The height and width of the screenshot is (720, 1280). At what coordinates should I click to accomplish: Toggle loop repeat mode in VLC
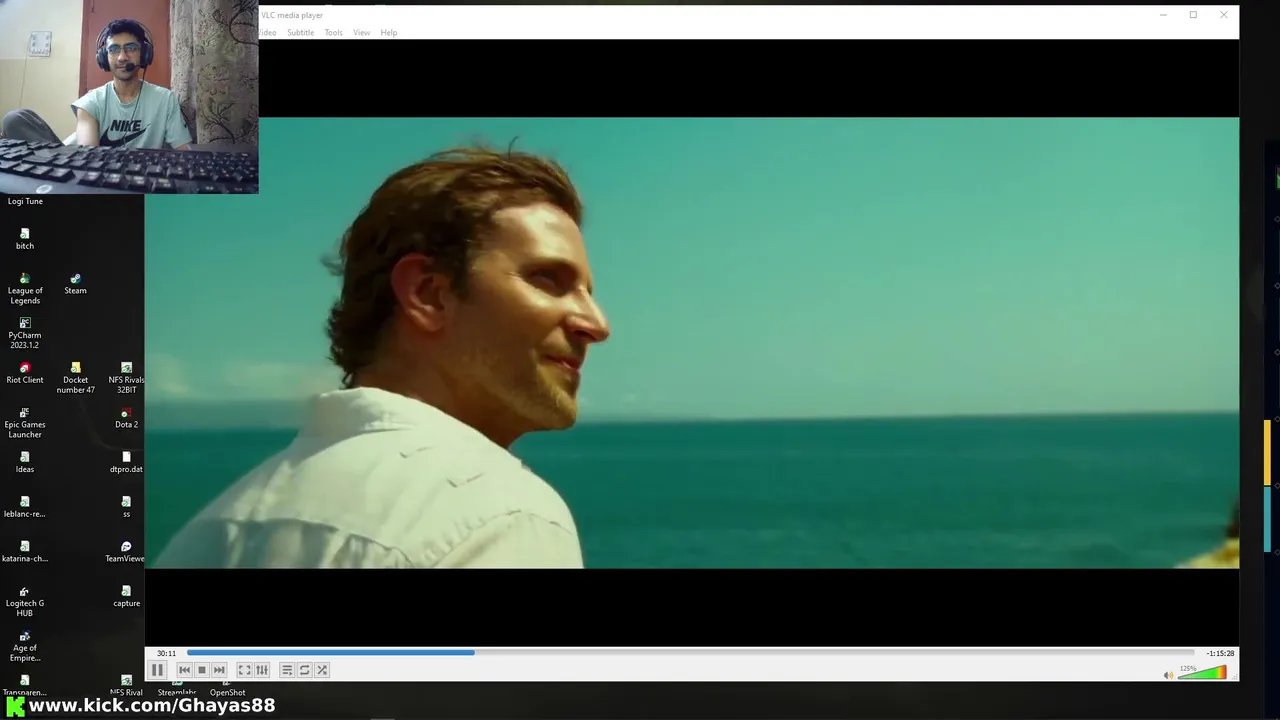(304, 670)
